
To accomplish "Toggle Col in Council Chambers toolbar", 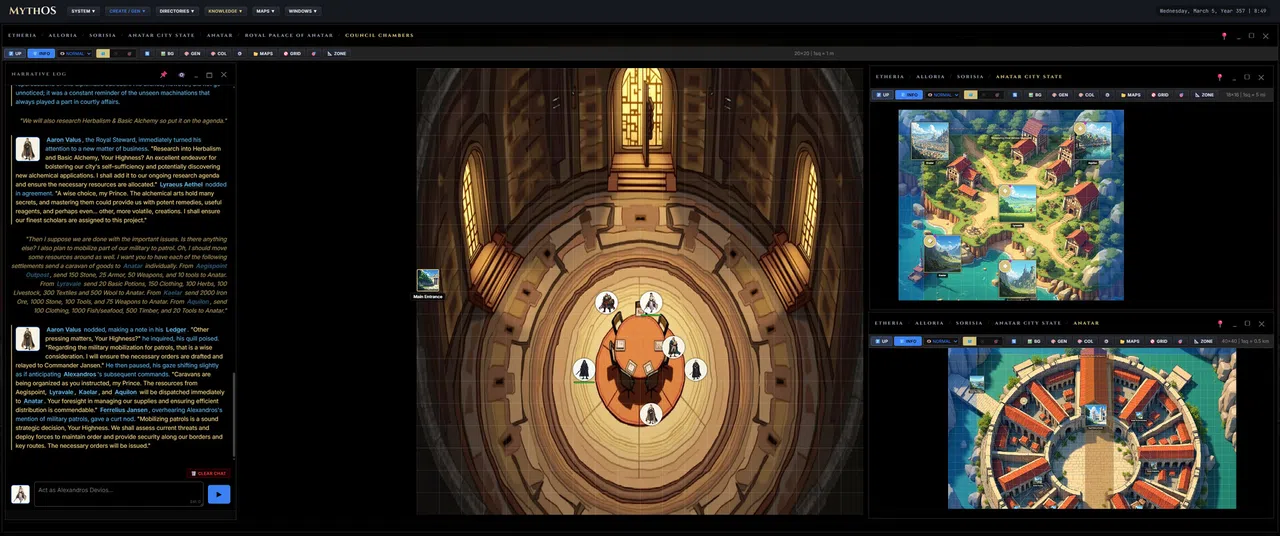I will click(219, 53).
